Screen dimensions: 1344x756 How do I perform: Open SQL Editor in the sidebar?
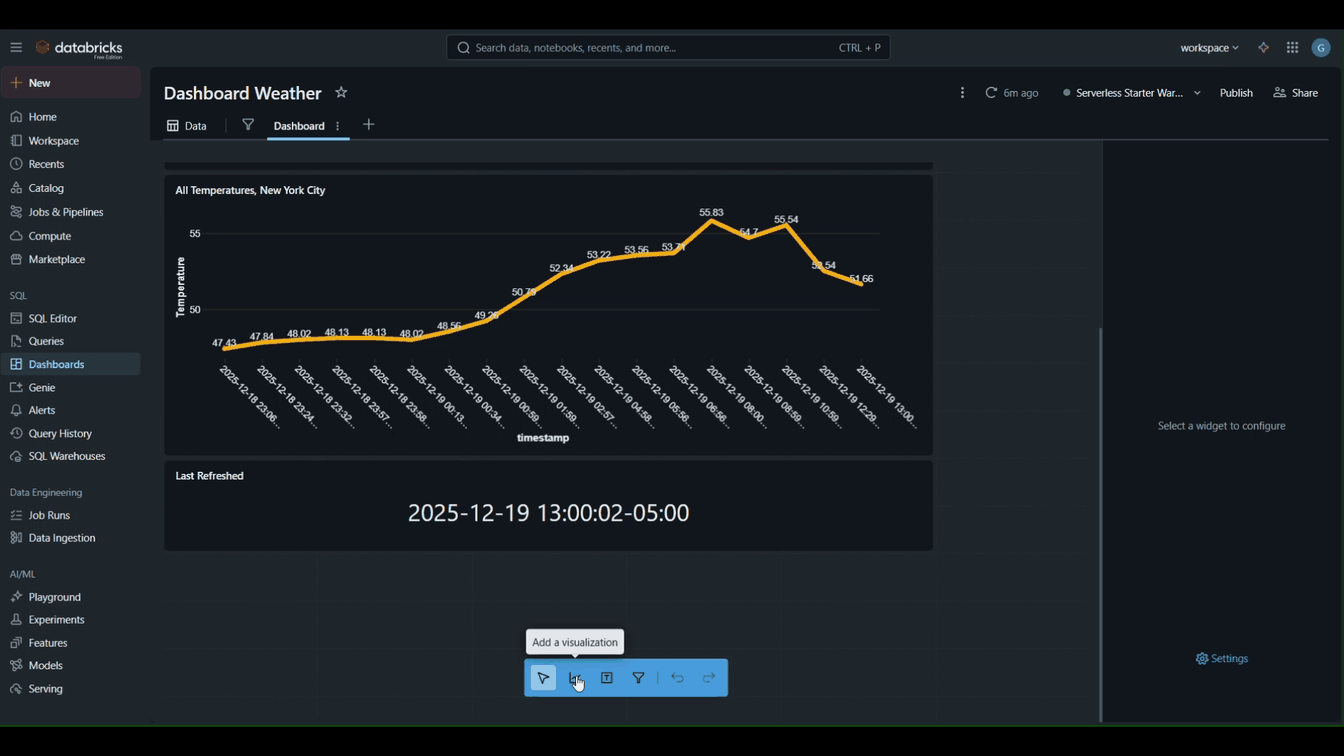click(x=52, y=318)
